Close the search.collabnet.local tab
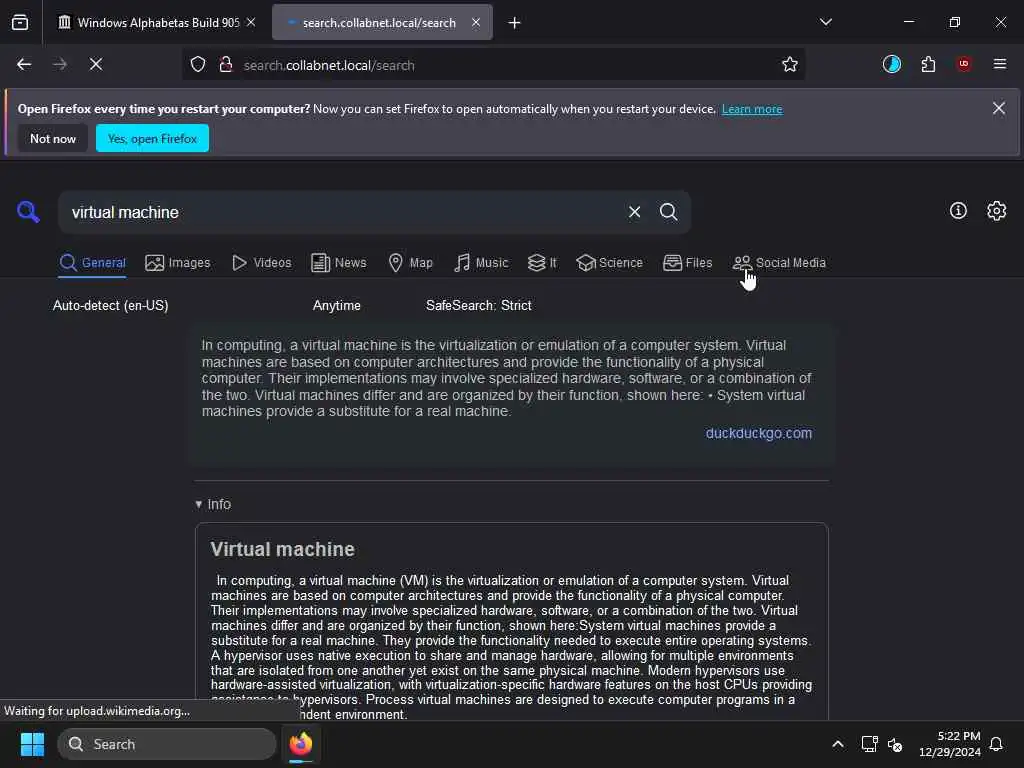 (476, 22)
